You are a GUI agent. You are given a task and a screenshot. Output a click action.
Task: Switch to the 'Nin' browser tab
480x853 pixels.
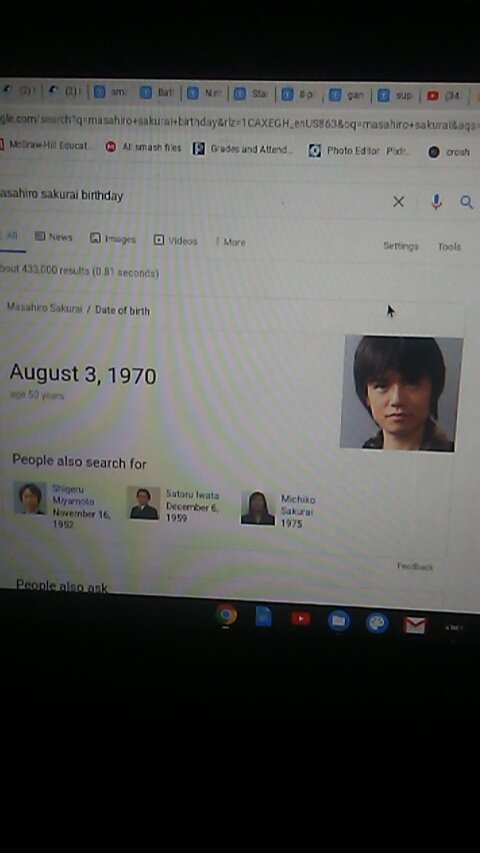click(205, 93)
